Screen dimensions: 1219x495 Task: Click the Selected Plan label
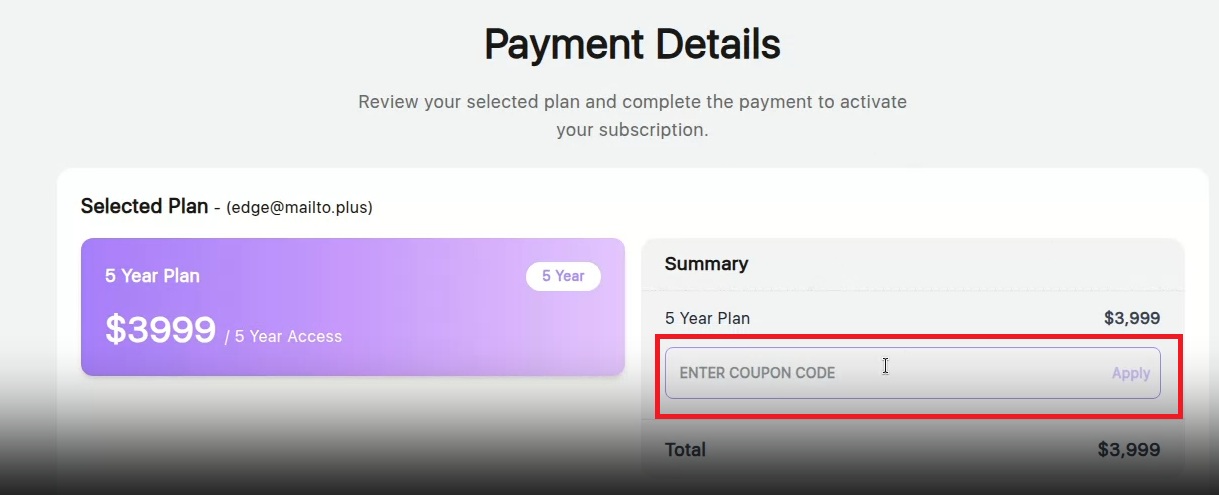tap(144, 207)
